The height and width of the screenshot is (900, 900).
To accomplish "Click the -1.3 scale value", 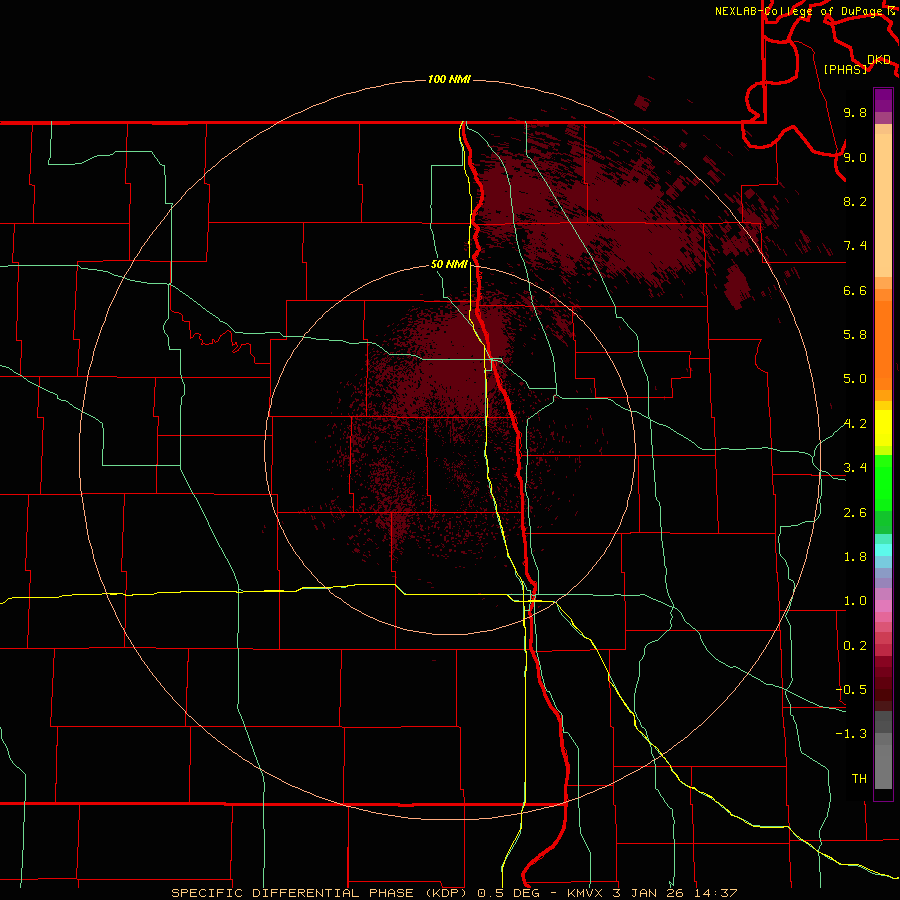I will coord(851,734).
